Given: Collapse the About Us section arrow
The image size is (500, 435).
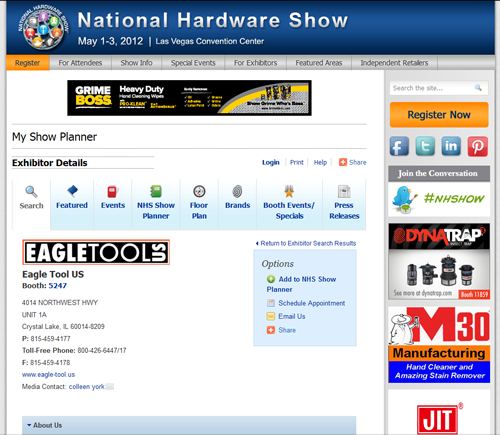Looking at the screenshot, I should pyautogui.click(x=29, y=425).
